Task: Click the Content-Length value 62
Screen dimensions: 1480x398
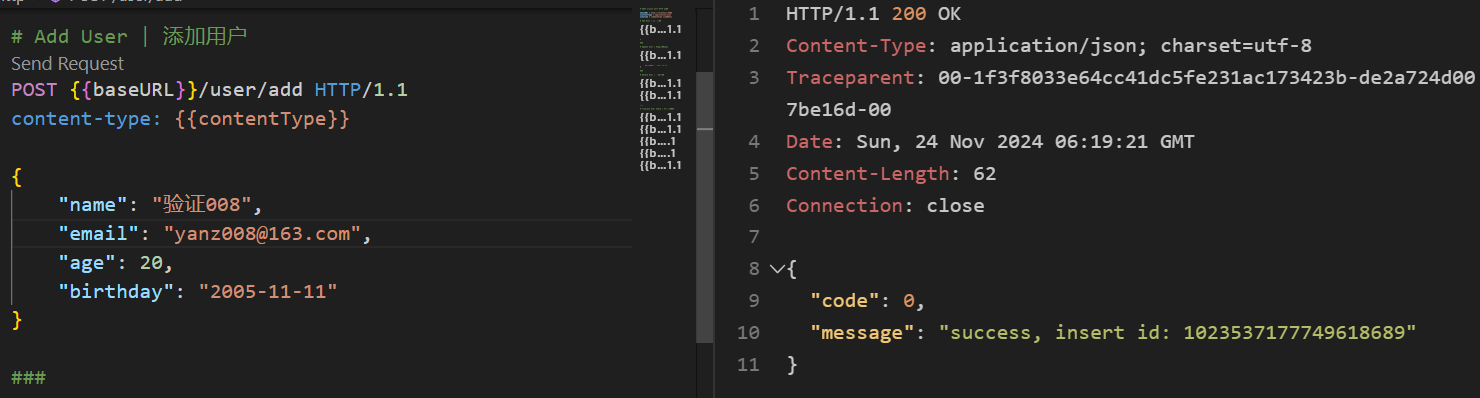Action: point(985,174)
